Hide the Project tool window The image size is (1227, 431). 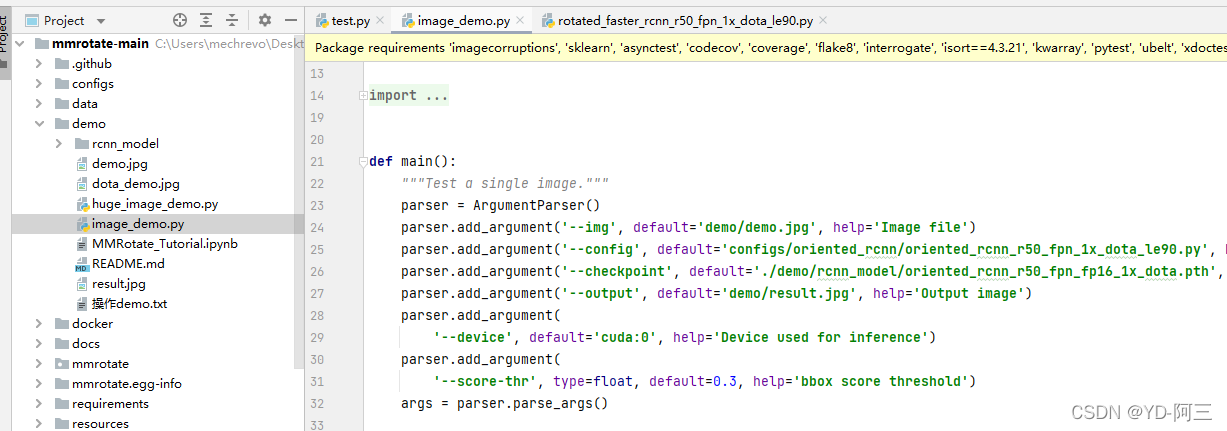click(x=291, y=20)
